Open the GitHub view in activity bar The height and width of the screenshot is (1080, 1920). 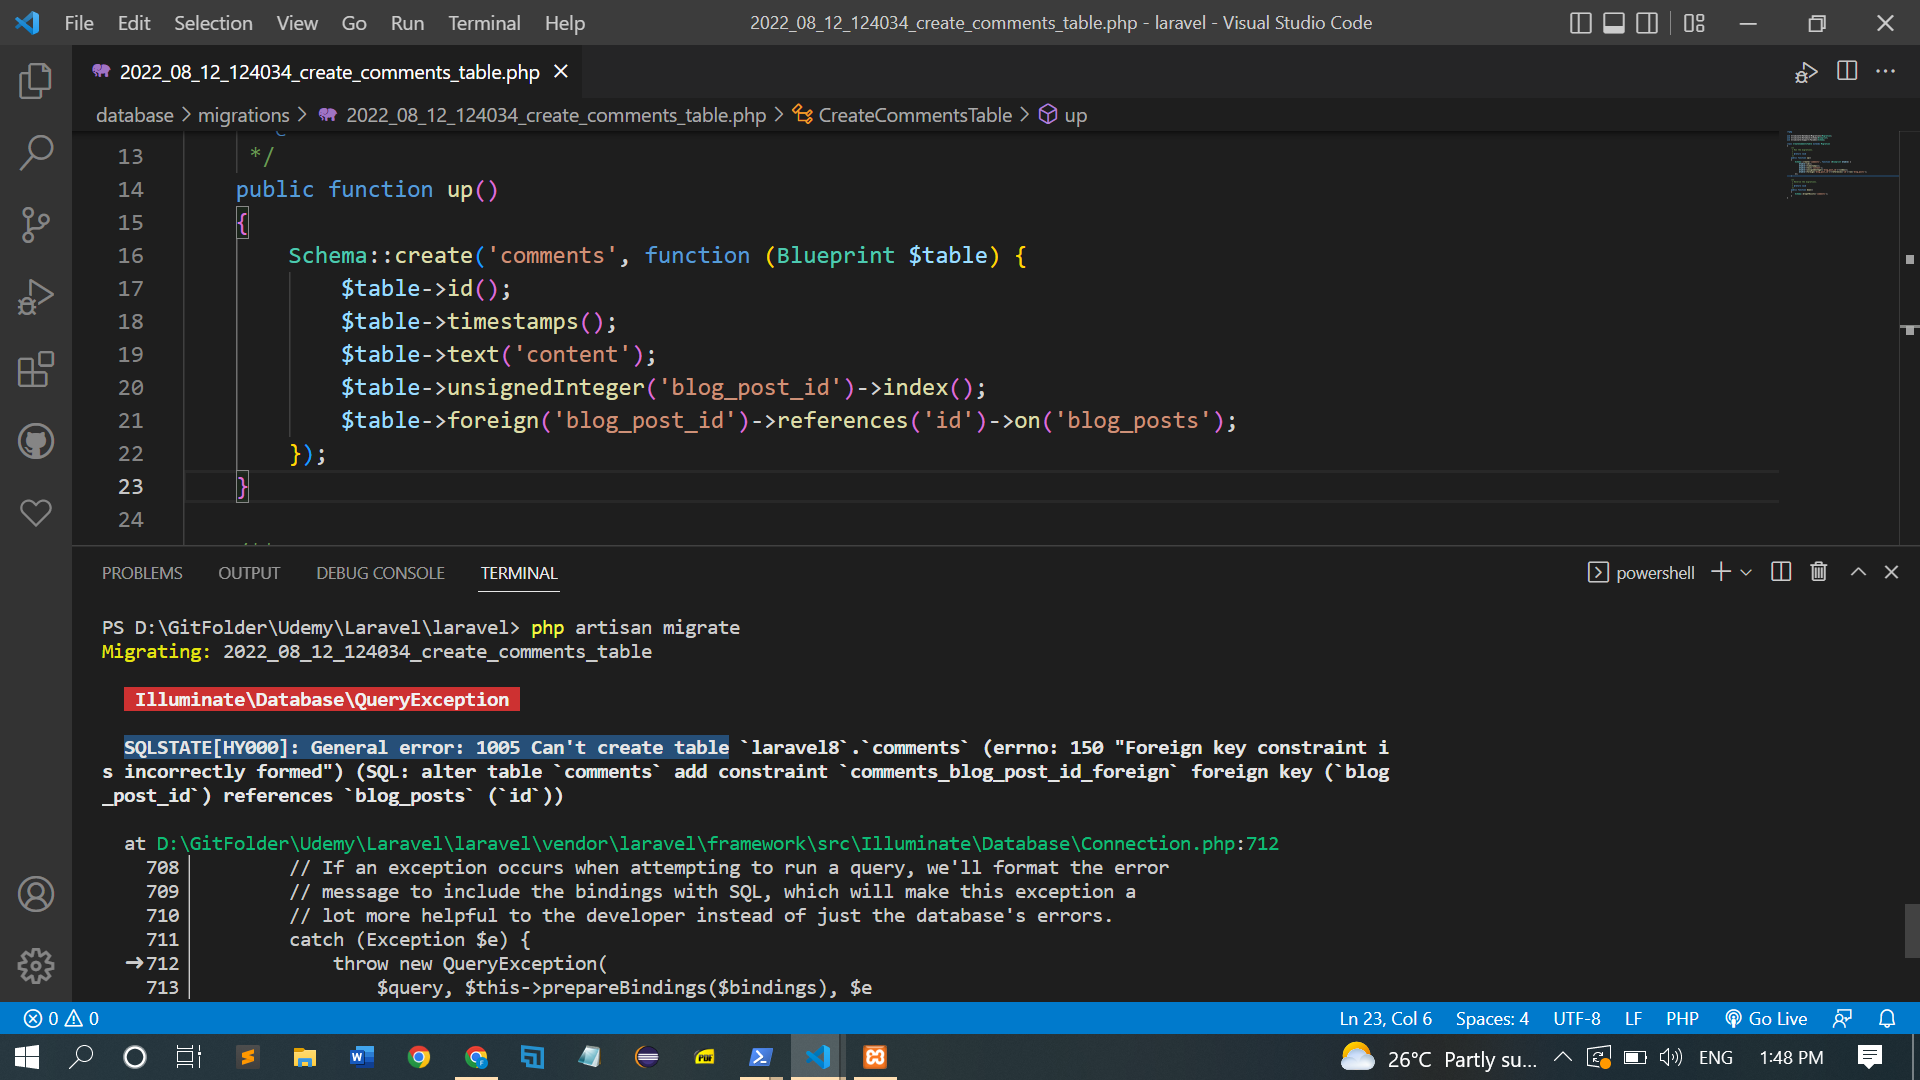[36, 441]
